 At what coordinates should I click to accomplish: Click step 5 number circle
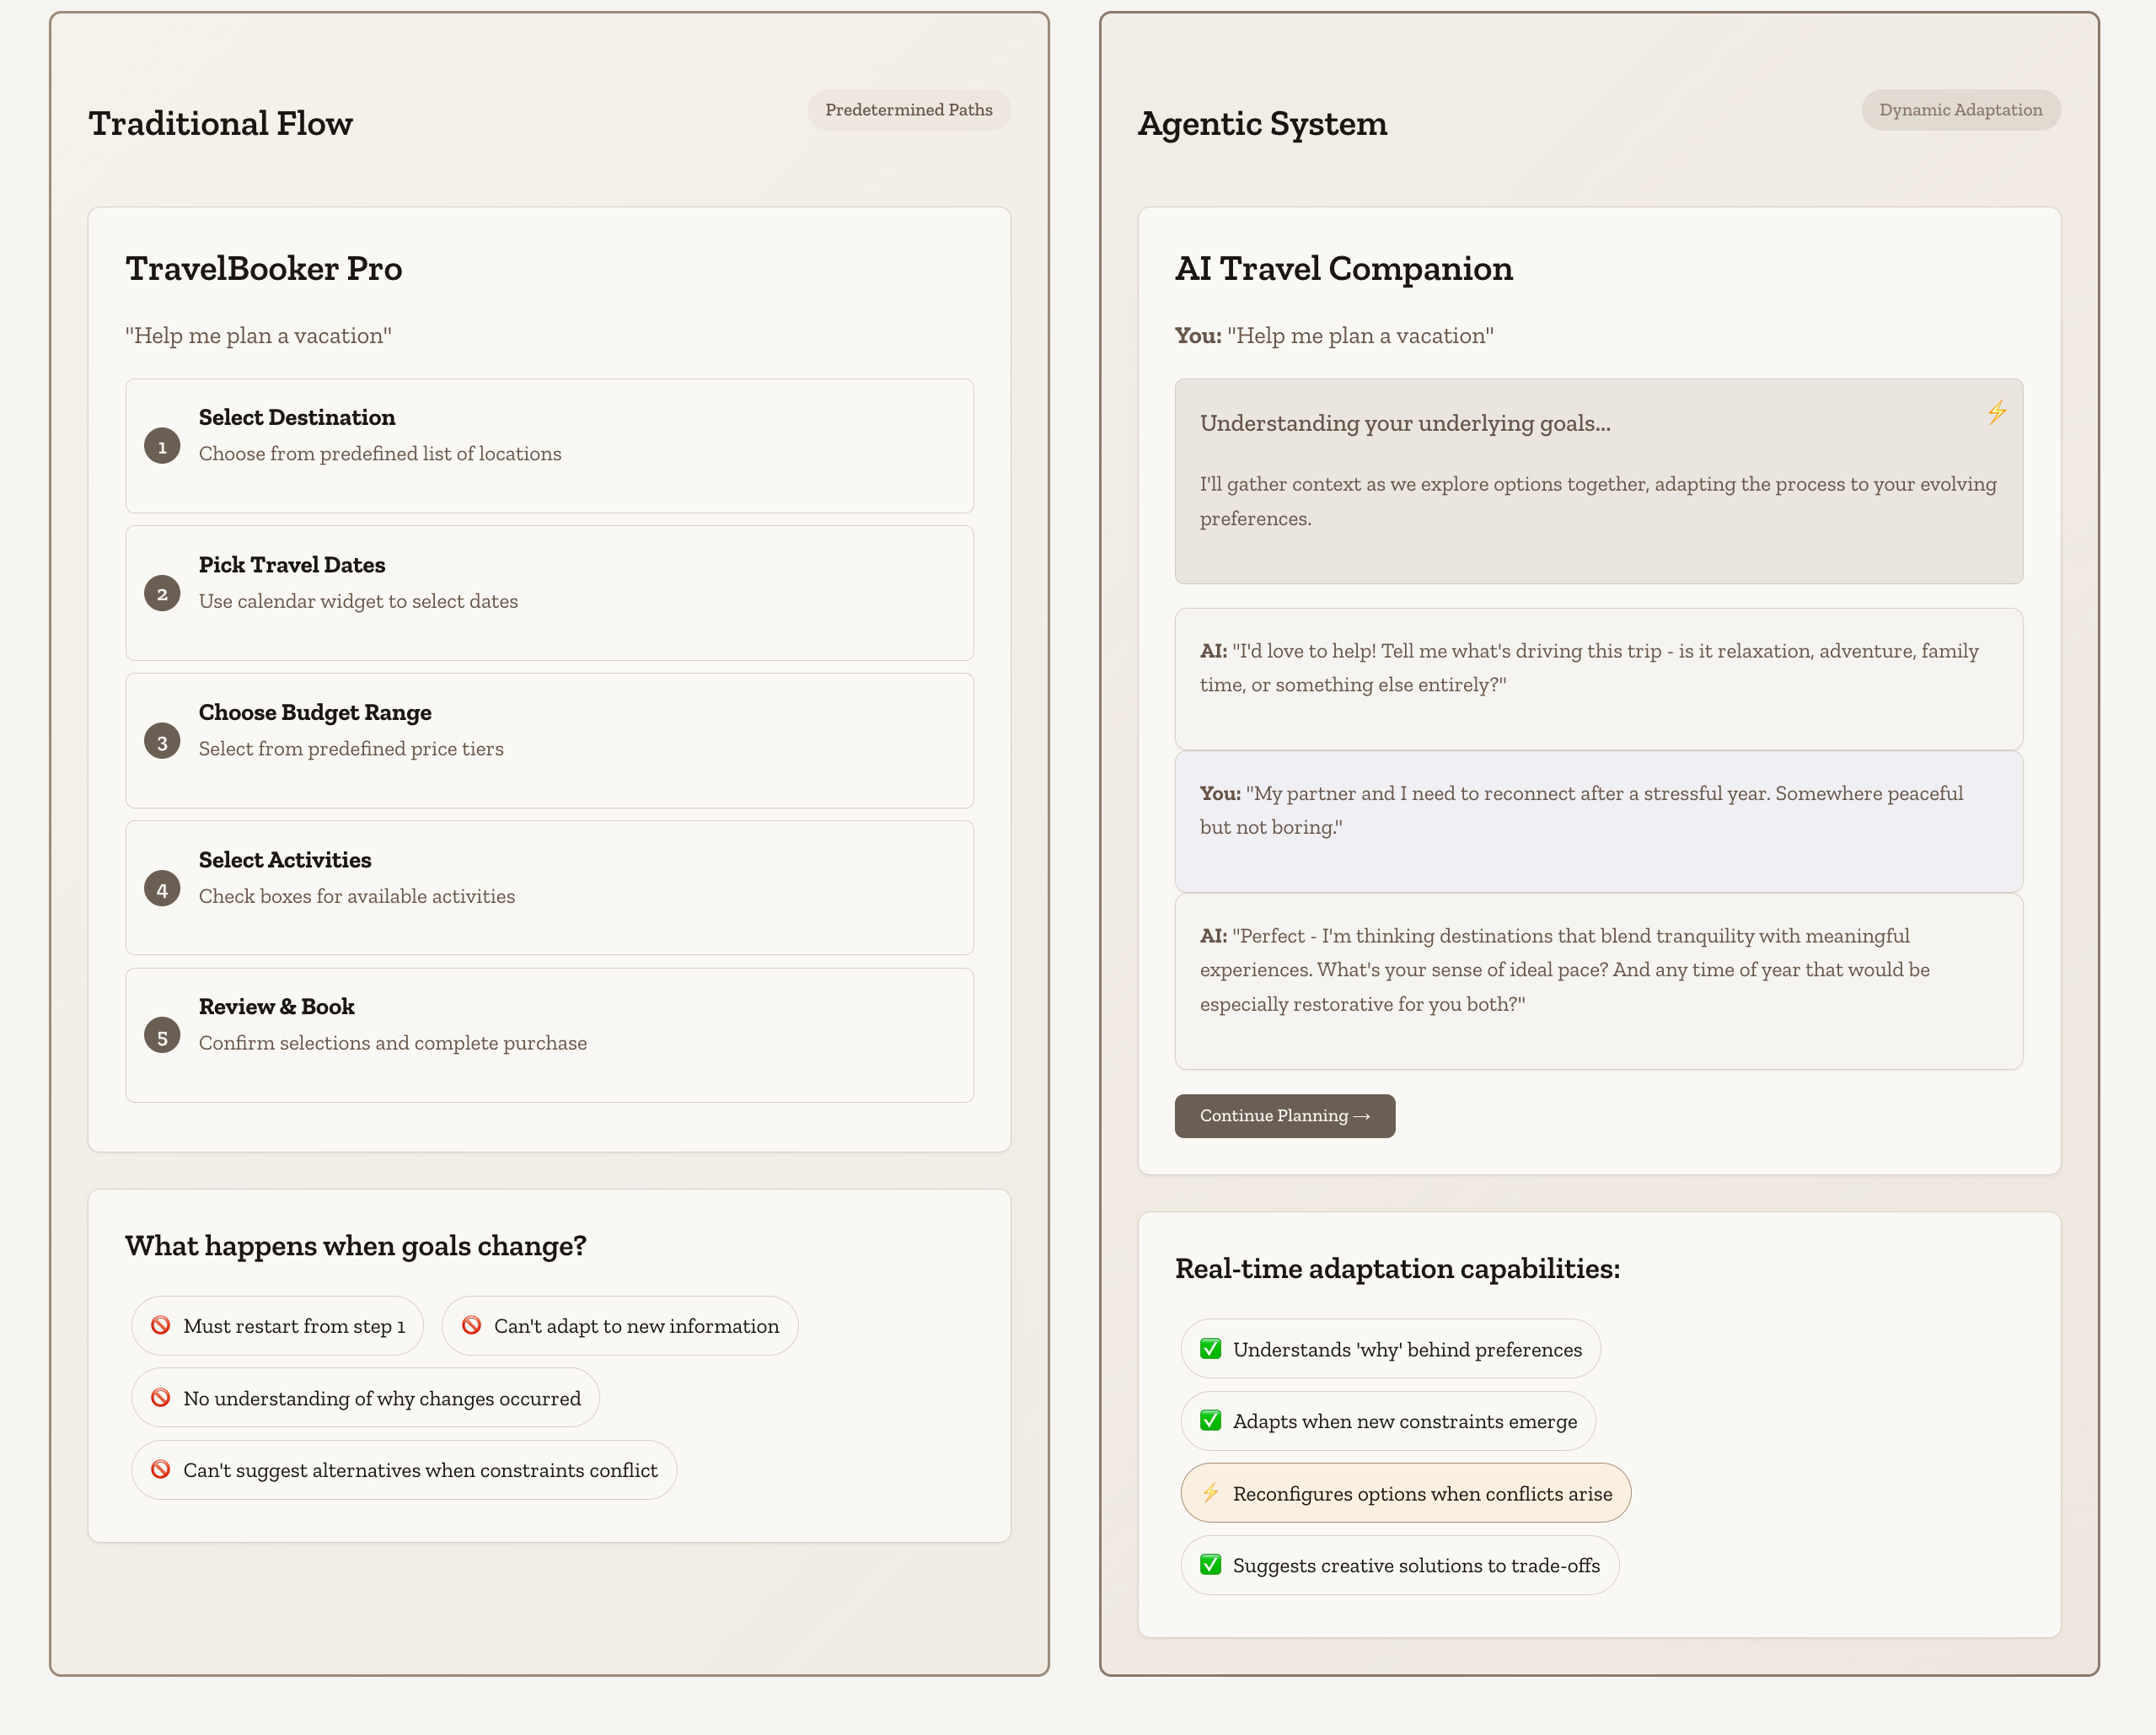point(162,1036)
